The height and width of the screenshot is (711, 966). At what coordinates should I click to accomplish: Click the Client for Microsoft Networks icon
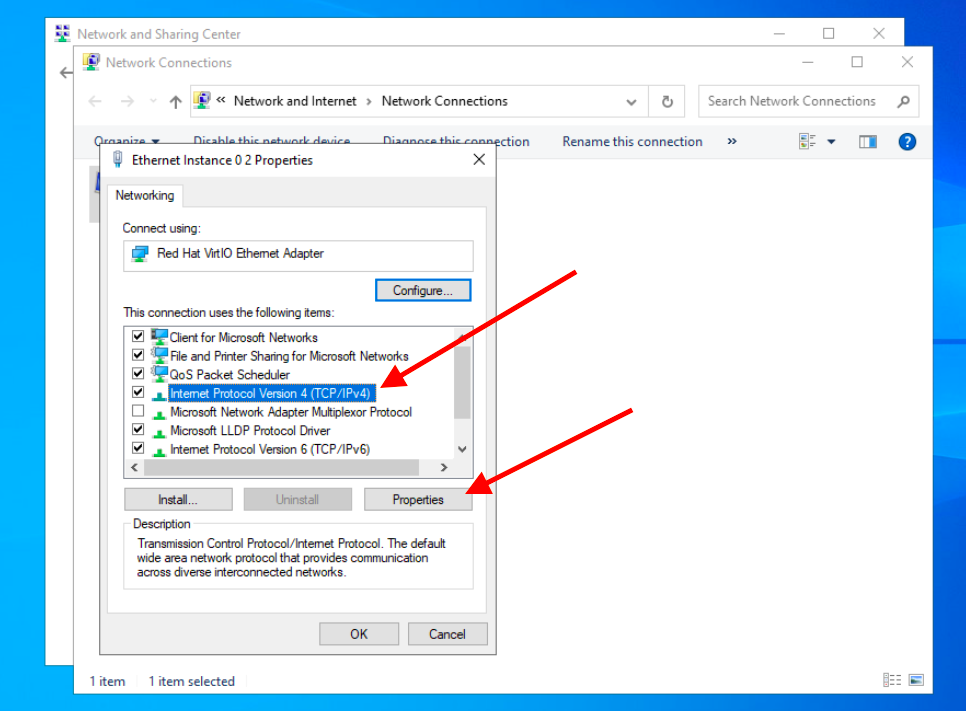click(160, 336)
